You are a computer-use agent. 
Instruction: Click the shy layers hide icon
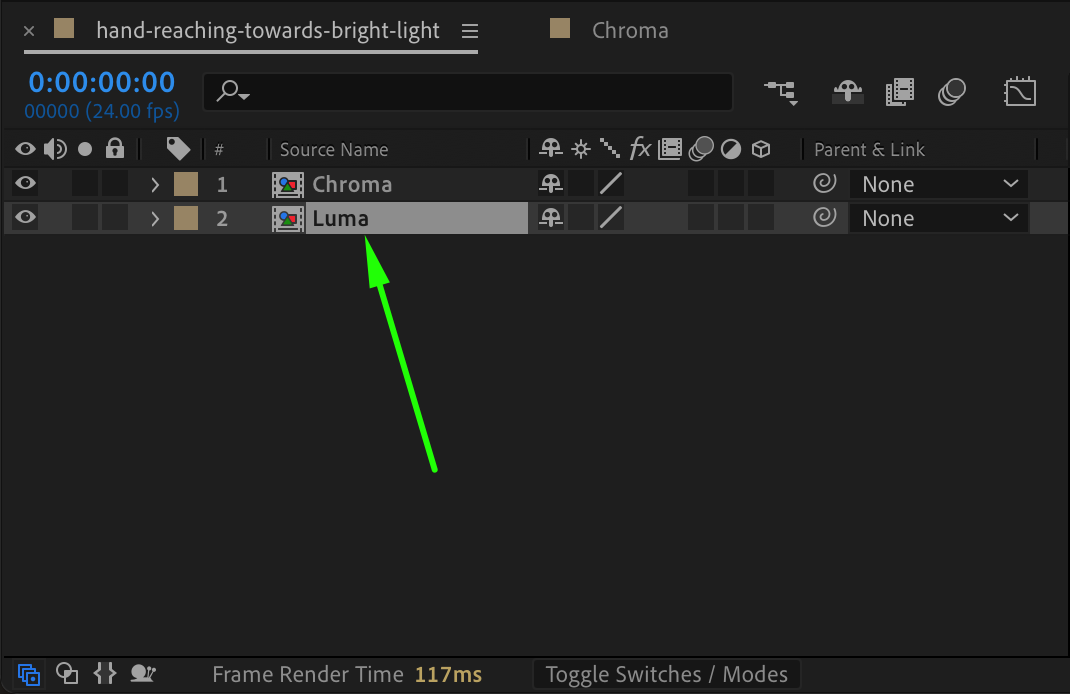tap(848, 92)
